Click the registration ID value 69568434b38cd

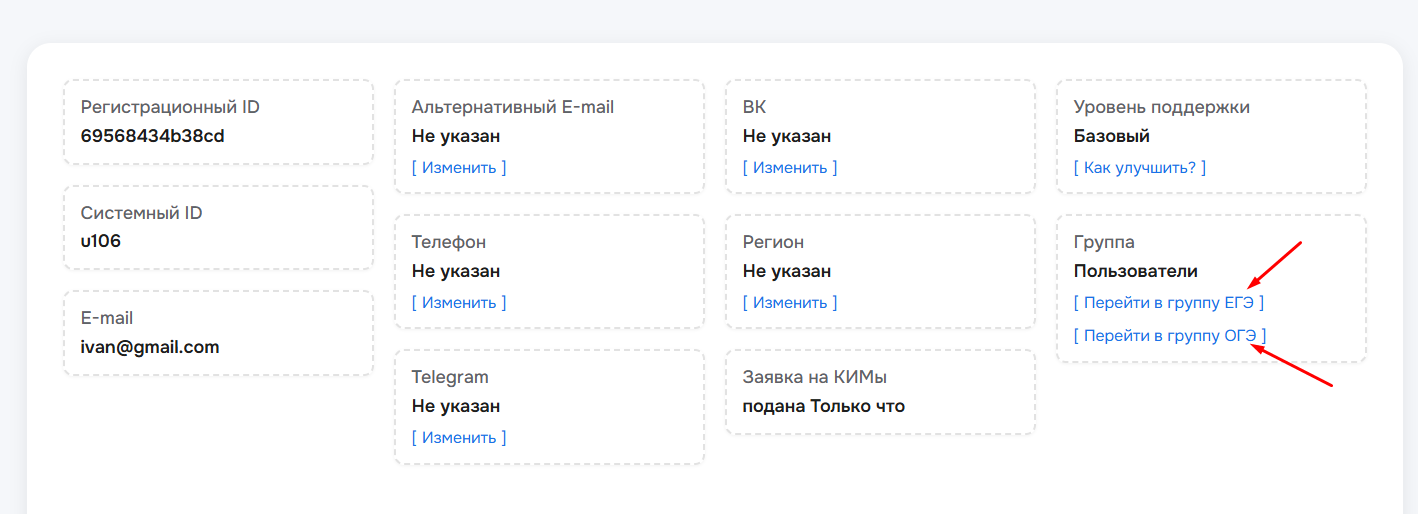click(x=152, y=136)
